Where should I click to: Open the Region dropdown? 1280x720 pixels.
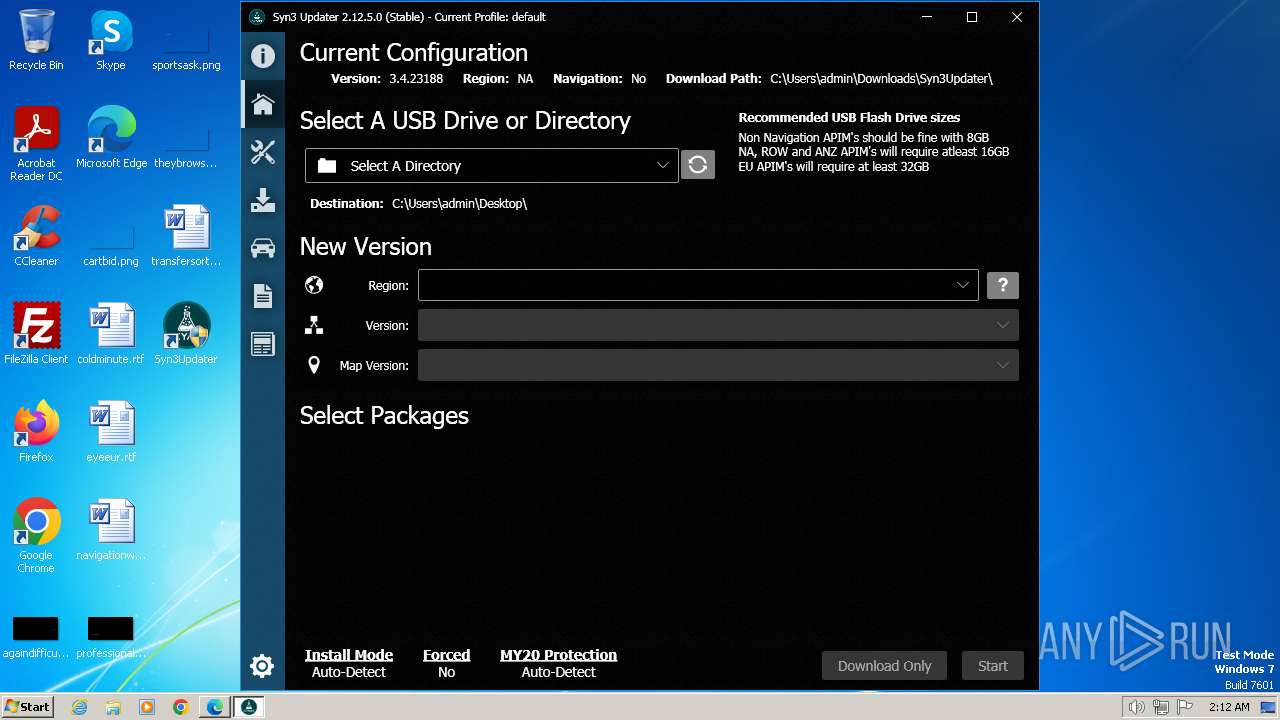click(x=697, y=285)
